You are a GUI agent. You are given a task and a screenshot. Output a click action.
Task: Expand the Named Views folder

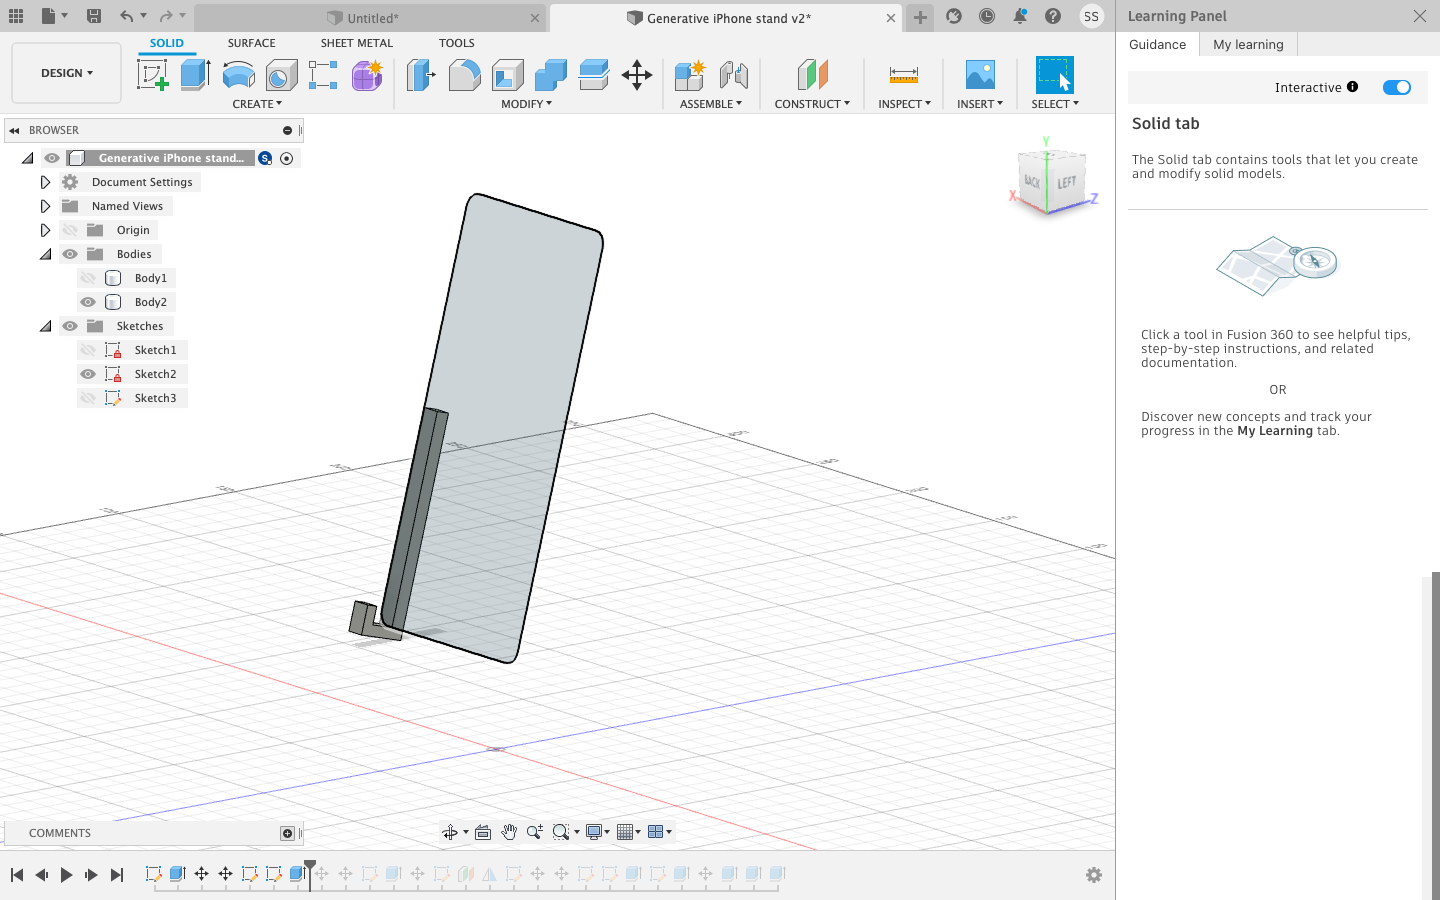coord(45,205)
